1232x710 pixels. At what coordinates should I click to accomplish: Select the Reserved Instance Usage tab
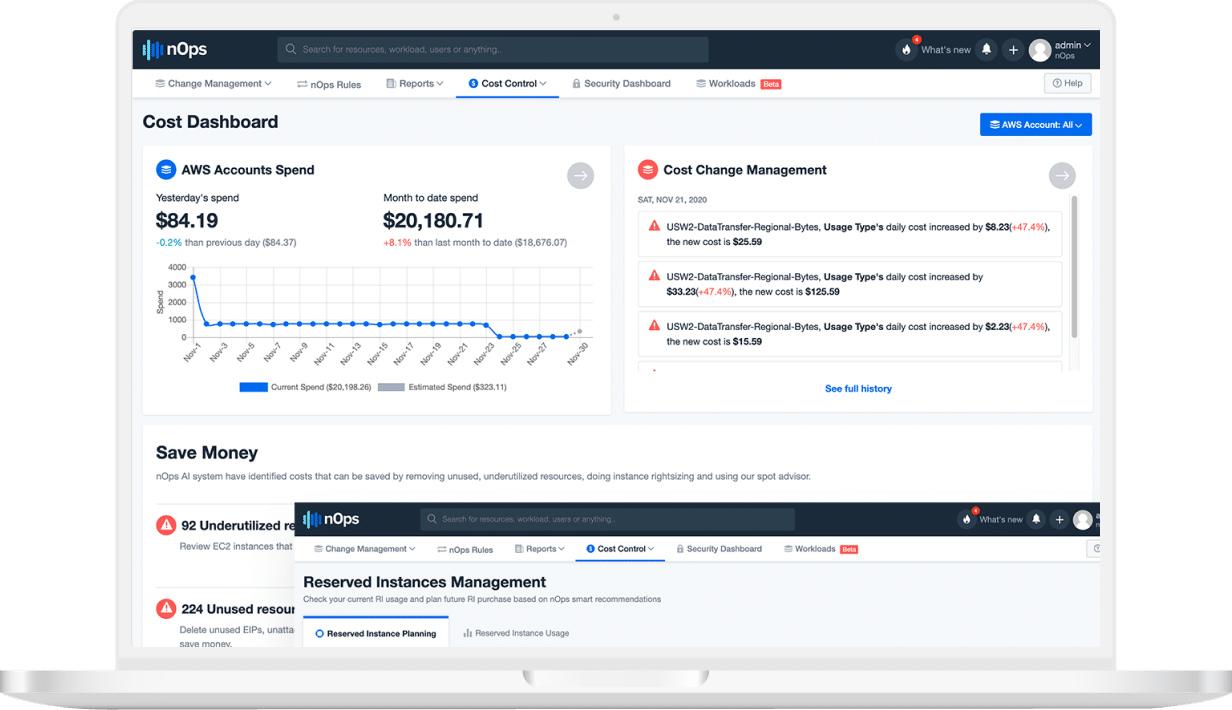pos(516,634)
